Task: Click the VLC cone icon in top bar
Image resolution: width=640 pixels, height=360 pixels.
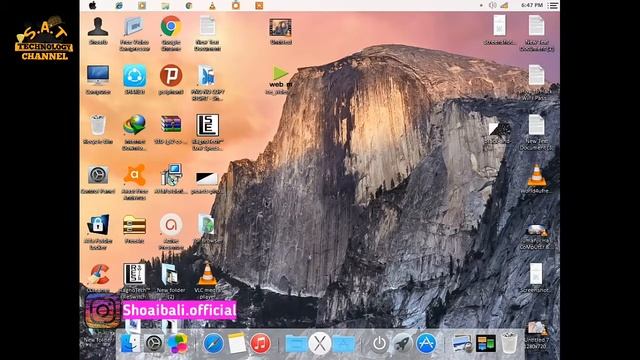Action: pos(212,5)
